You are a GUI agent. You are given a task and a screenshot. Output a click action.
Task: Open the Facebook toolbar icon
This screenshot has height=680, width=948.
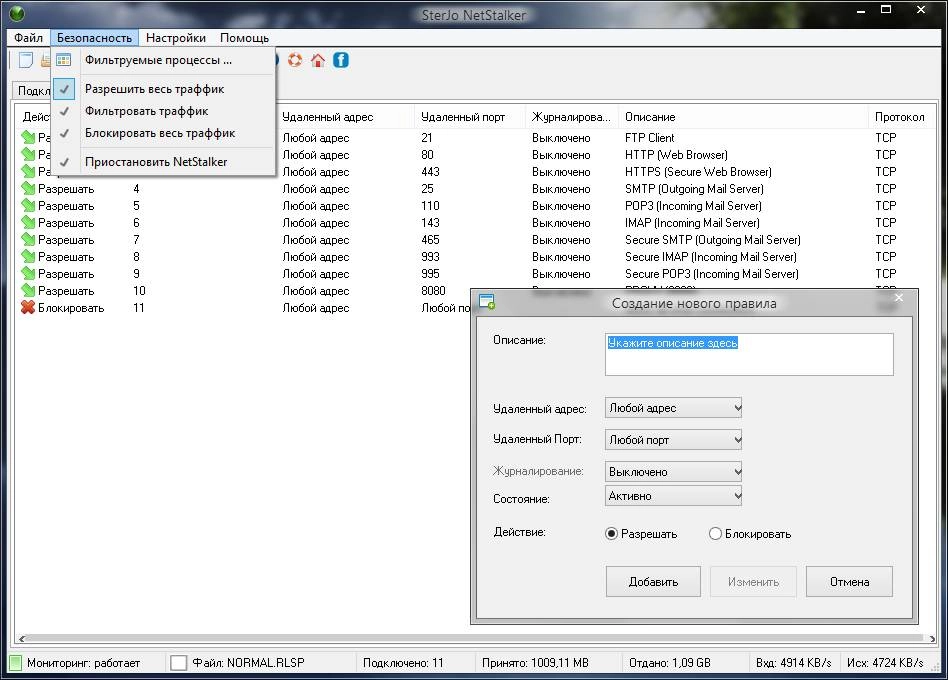[x=341, y=60]
